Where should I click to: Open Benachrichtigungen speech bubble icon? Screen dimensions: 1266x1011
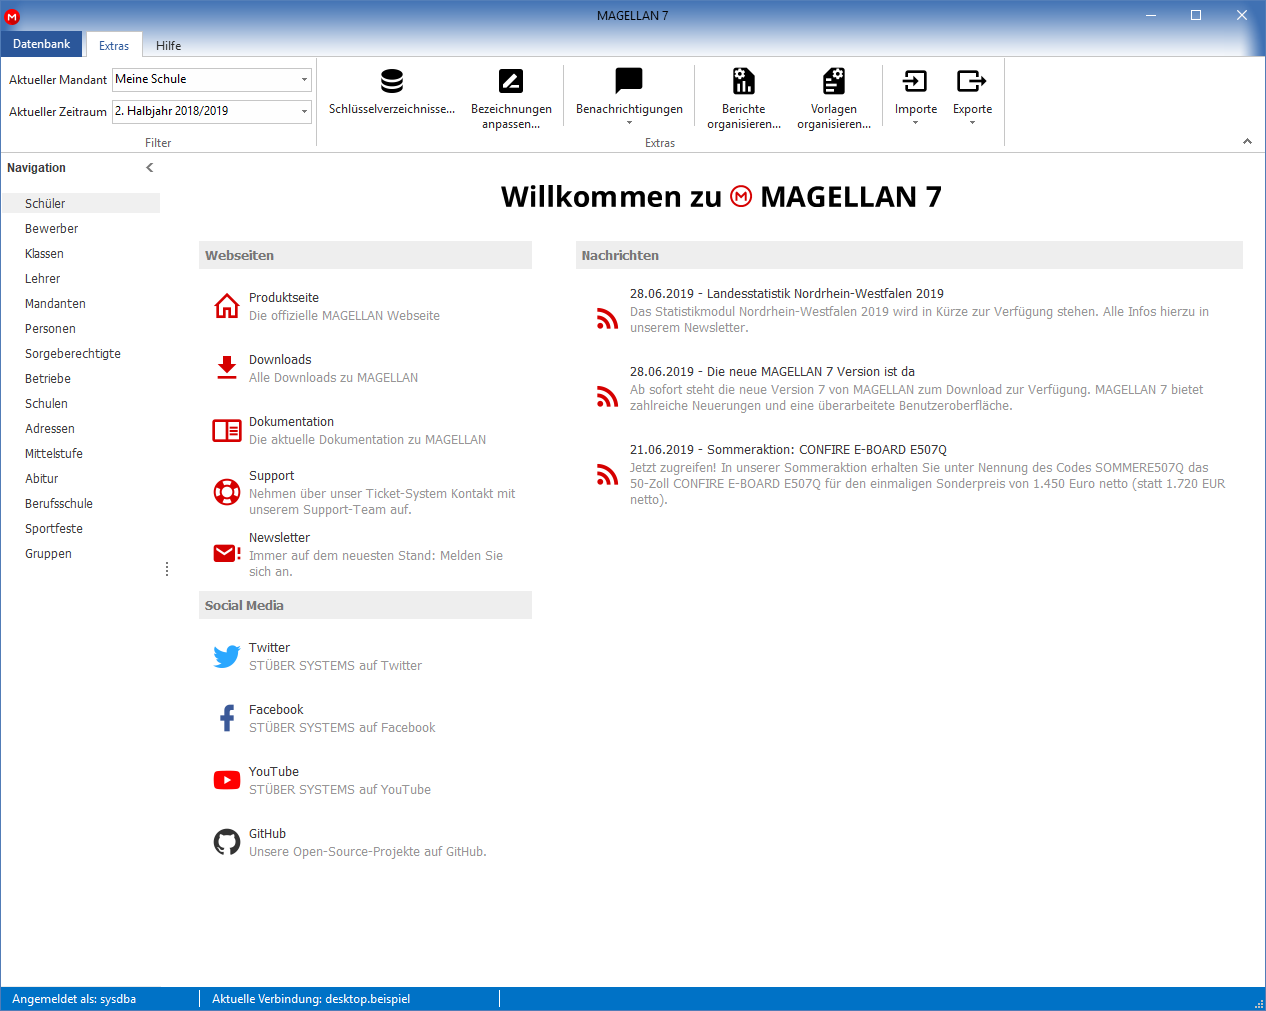(629, 80)
